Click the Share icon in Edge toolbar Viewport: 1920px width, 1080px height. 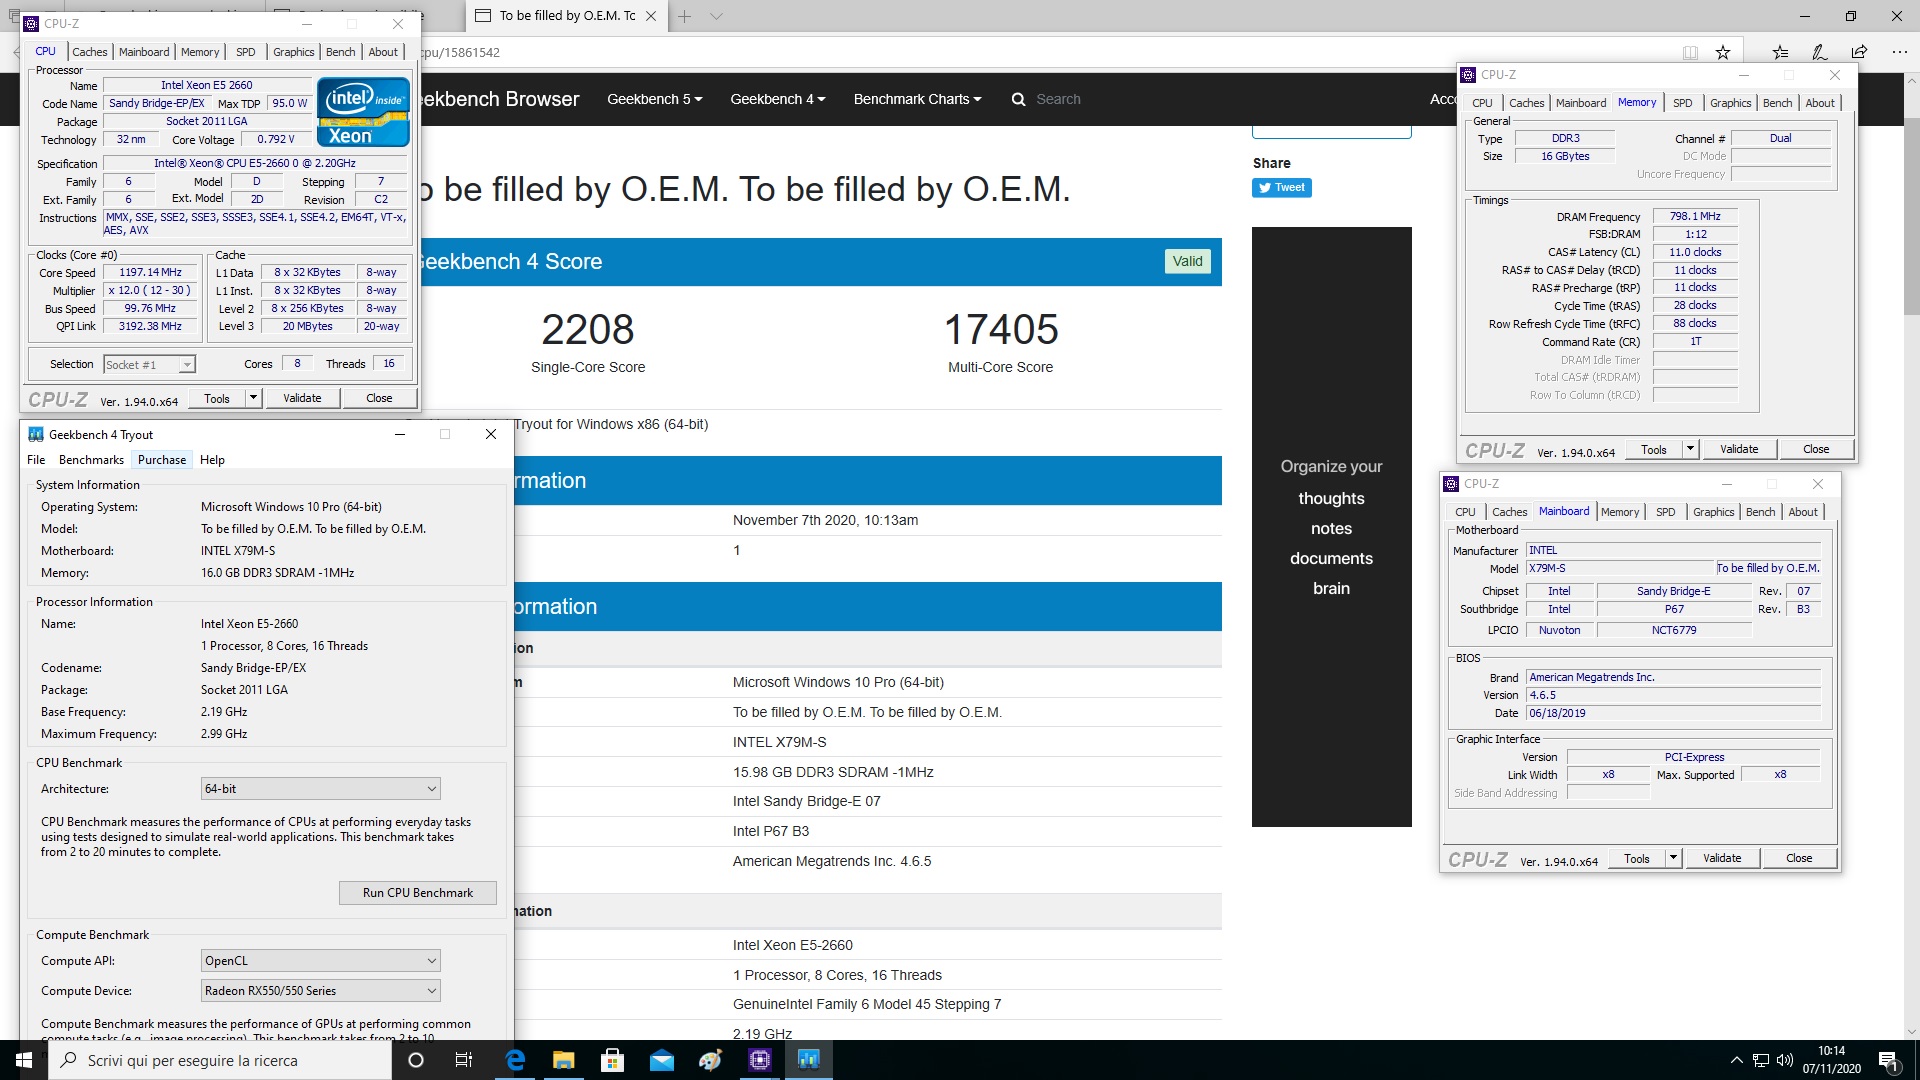1859,52
